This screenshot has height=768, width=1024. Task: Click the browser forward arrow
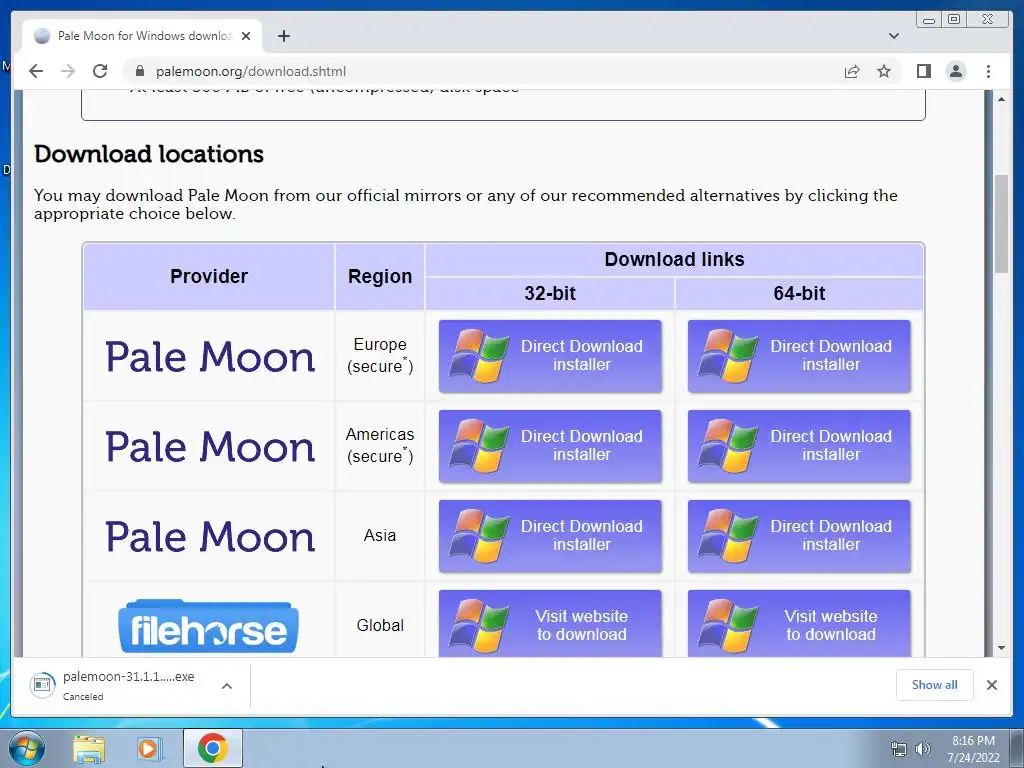click(x=68, y=71)
